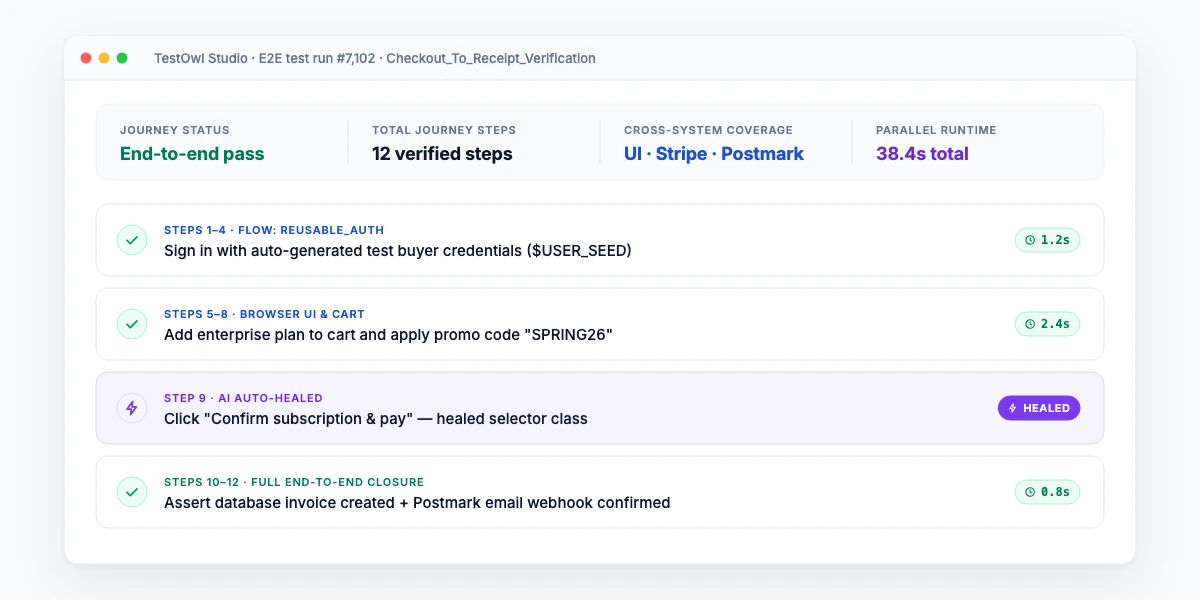Click the 0.8s duration badge
This screenshot has height=600, width=1200.
click(1047, 492)
